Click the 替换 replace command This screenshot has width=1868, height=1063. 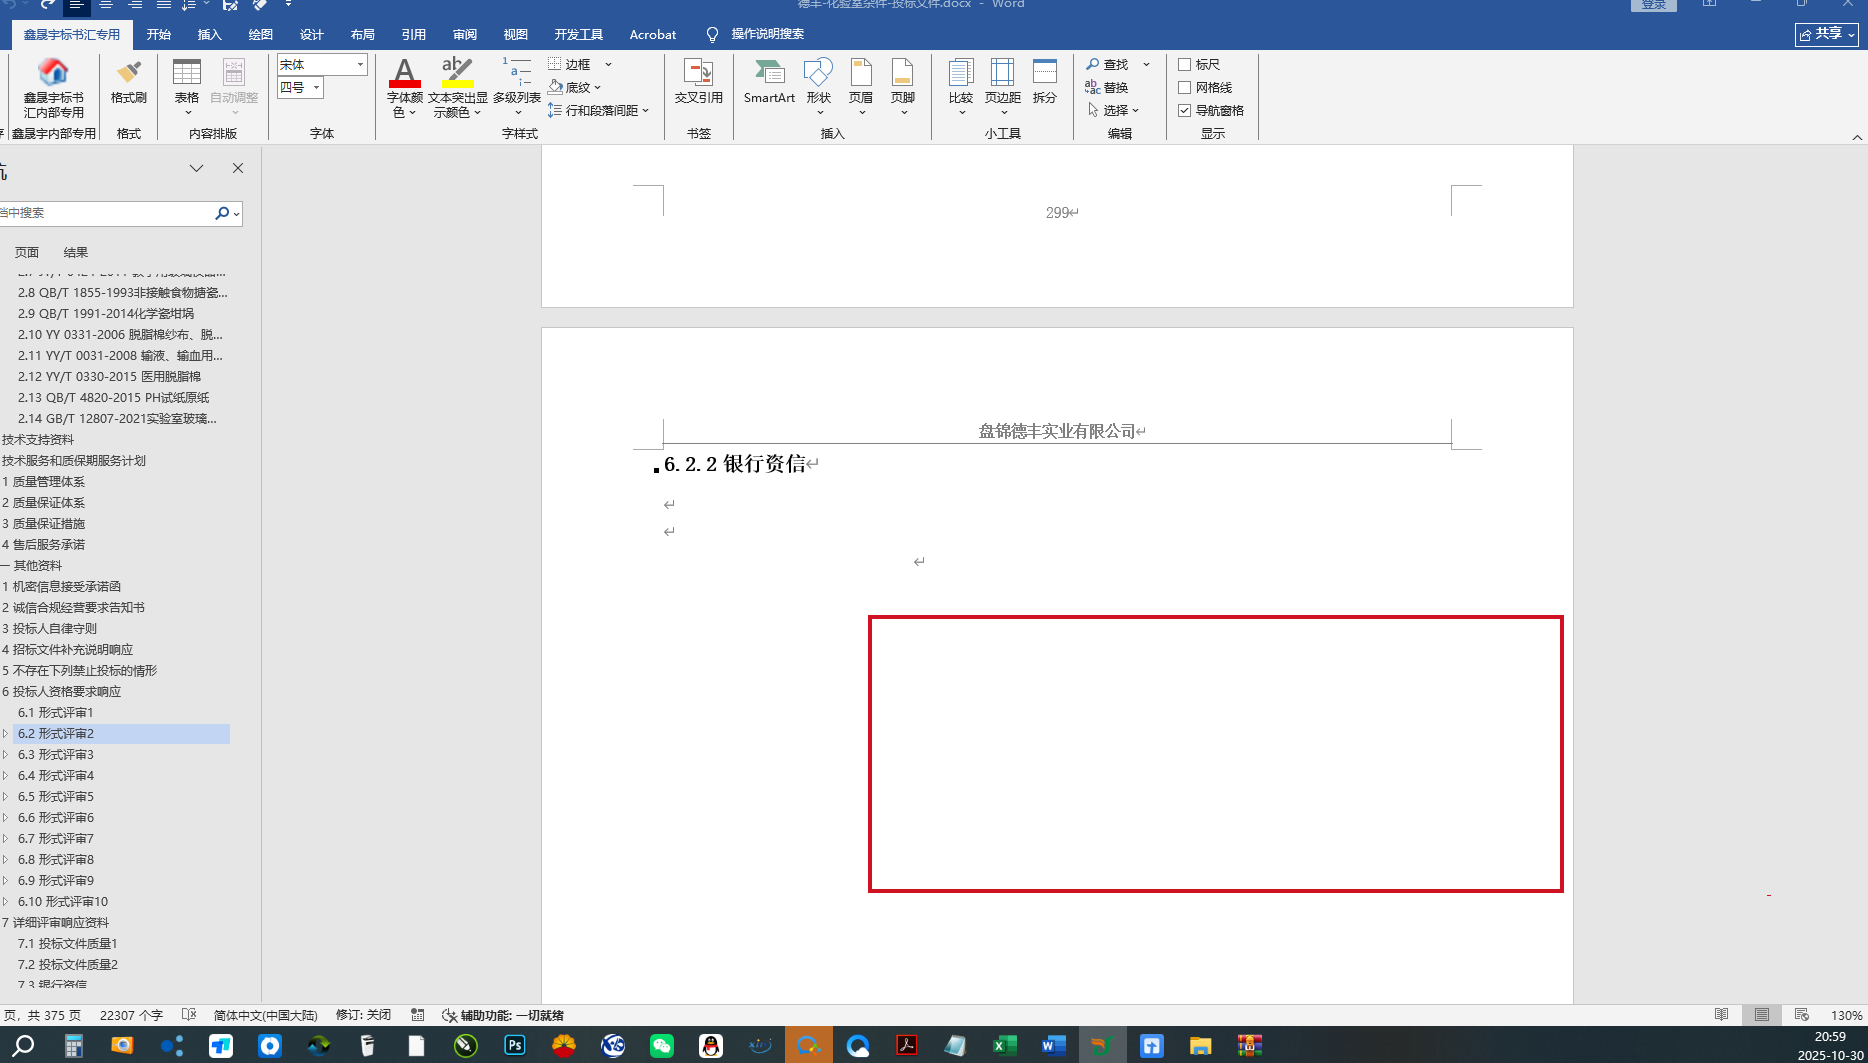[x=1107, y=87]
